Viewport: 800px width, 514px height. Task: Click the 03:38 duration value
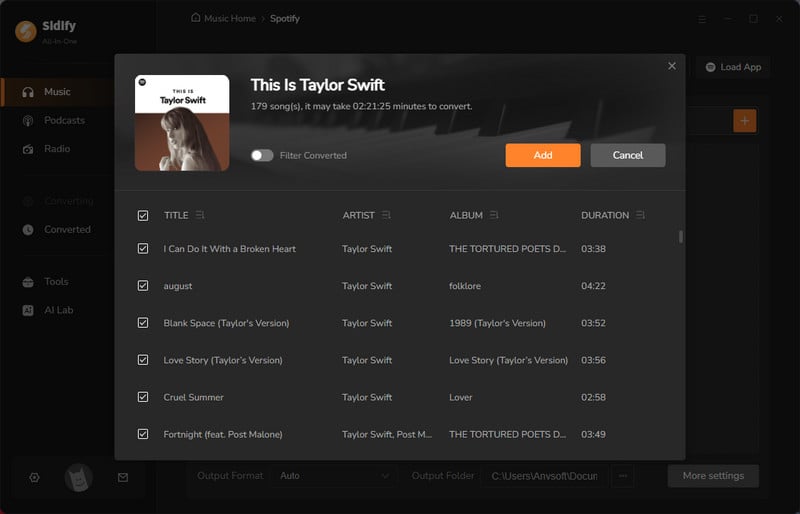coord(593,249)
